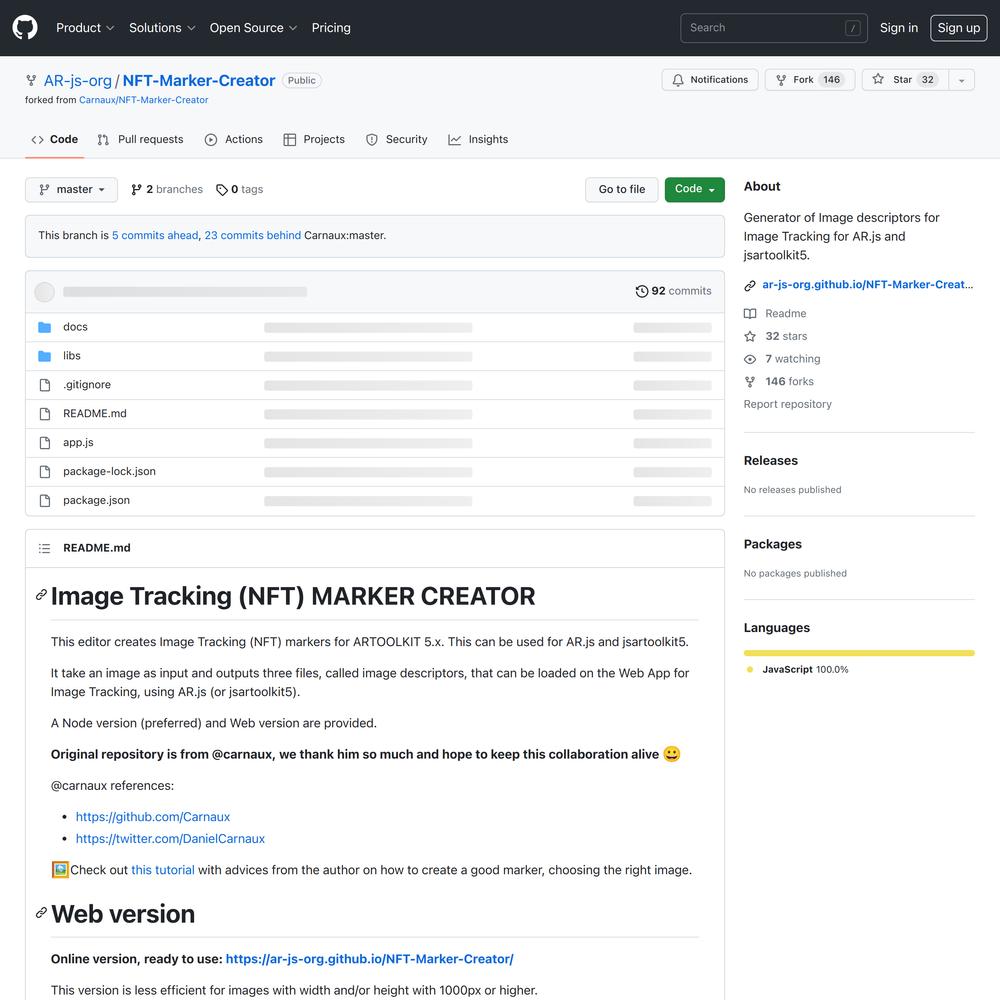Click the package.json file icon
The width and height of the screenshot is (1000, 1000).
(45, 501)
